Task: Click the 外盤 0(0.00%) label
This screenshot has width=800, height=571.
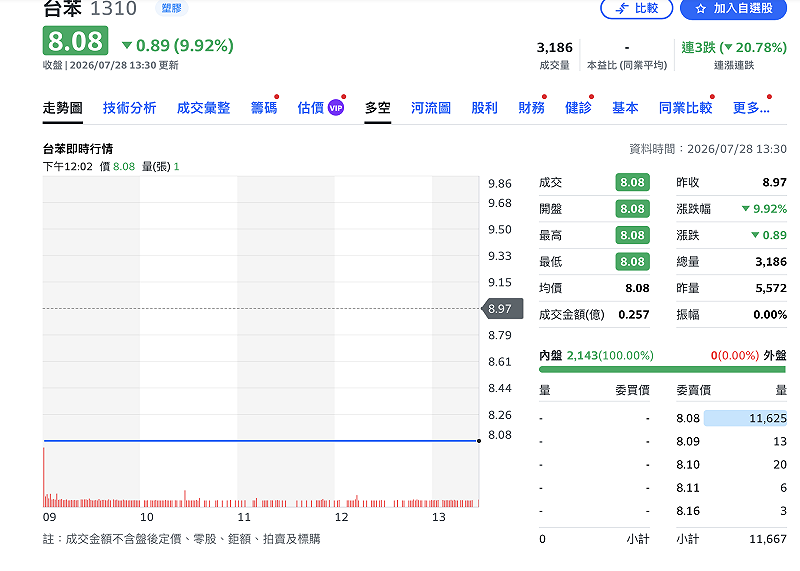Action: 748,356
